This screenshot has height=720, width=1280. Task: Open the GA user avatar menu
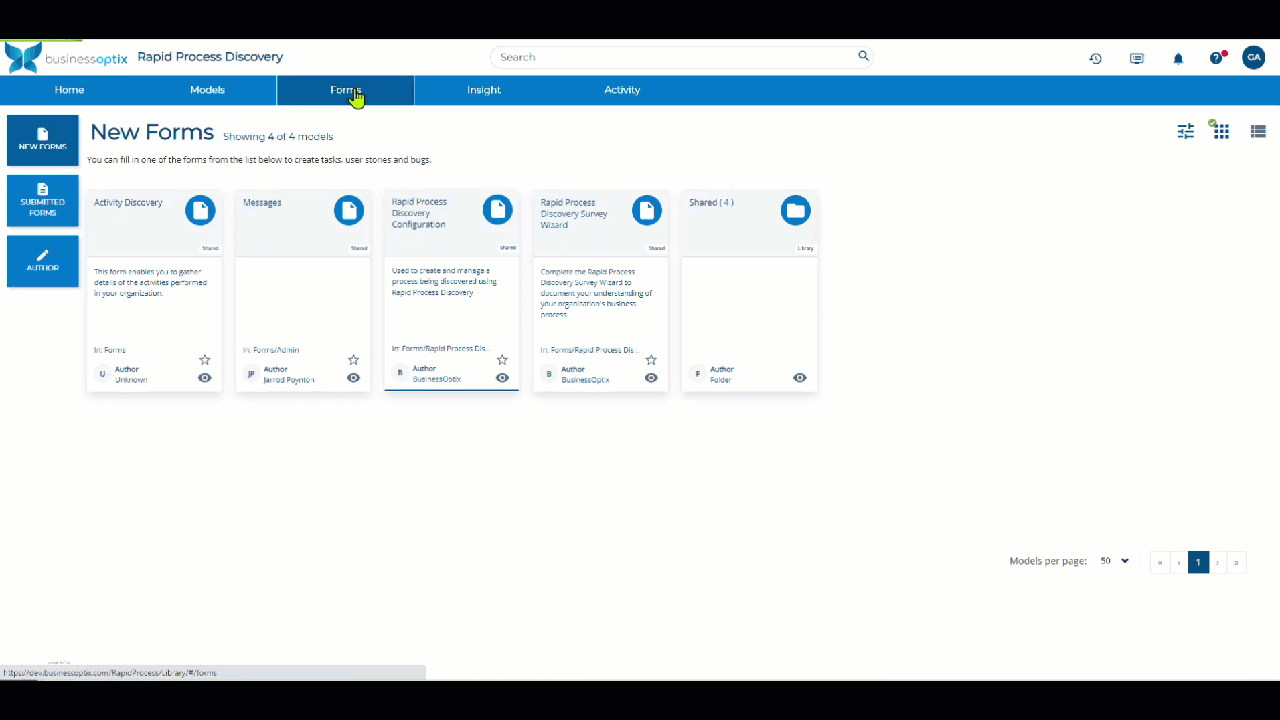tap(1254, 57)
